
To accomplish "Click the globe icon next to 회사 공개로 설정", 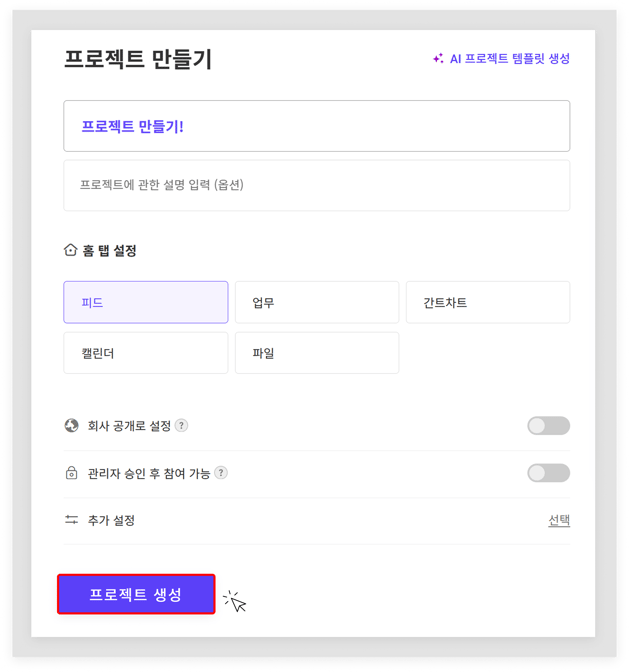I will point(71,426).
